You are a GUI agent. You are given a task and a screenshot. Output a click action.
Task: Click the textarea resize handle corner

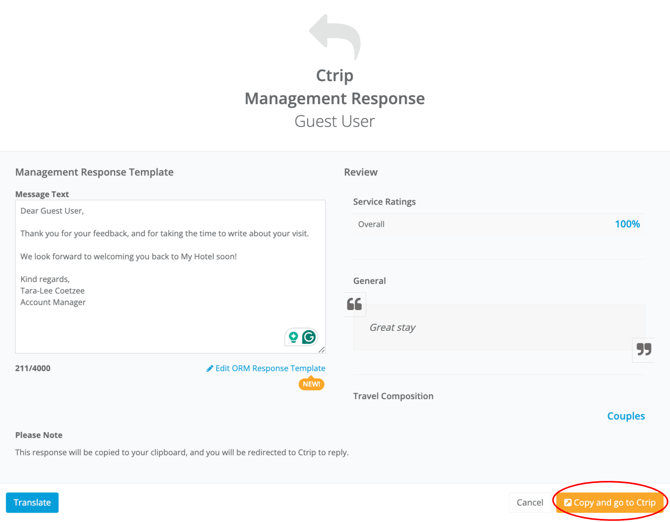[321, 349]
